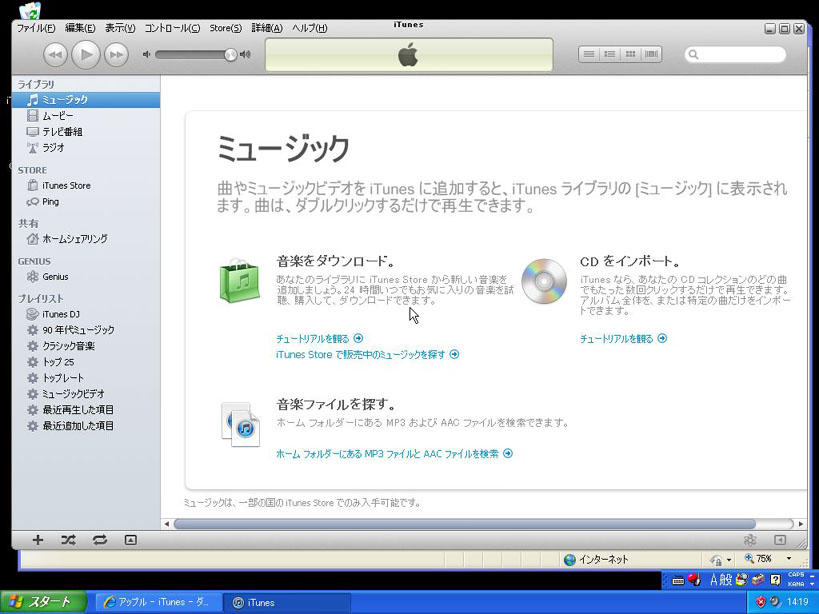Click the language bar help question icon
This screenshot has height=614, width=819.
(776, 580)
